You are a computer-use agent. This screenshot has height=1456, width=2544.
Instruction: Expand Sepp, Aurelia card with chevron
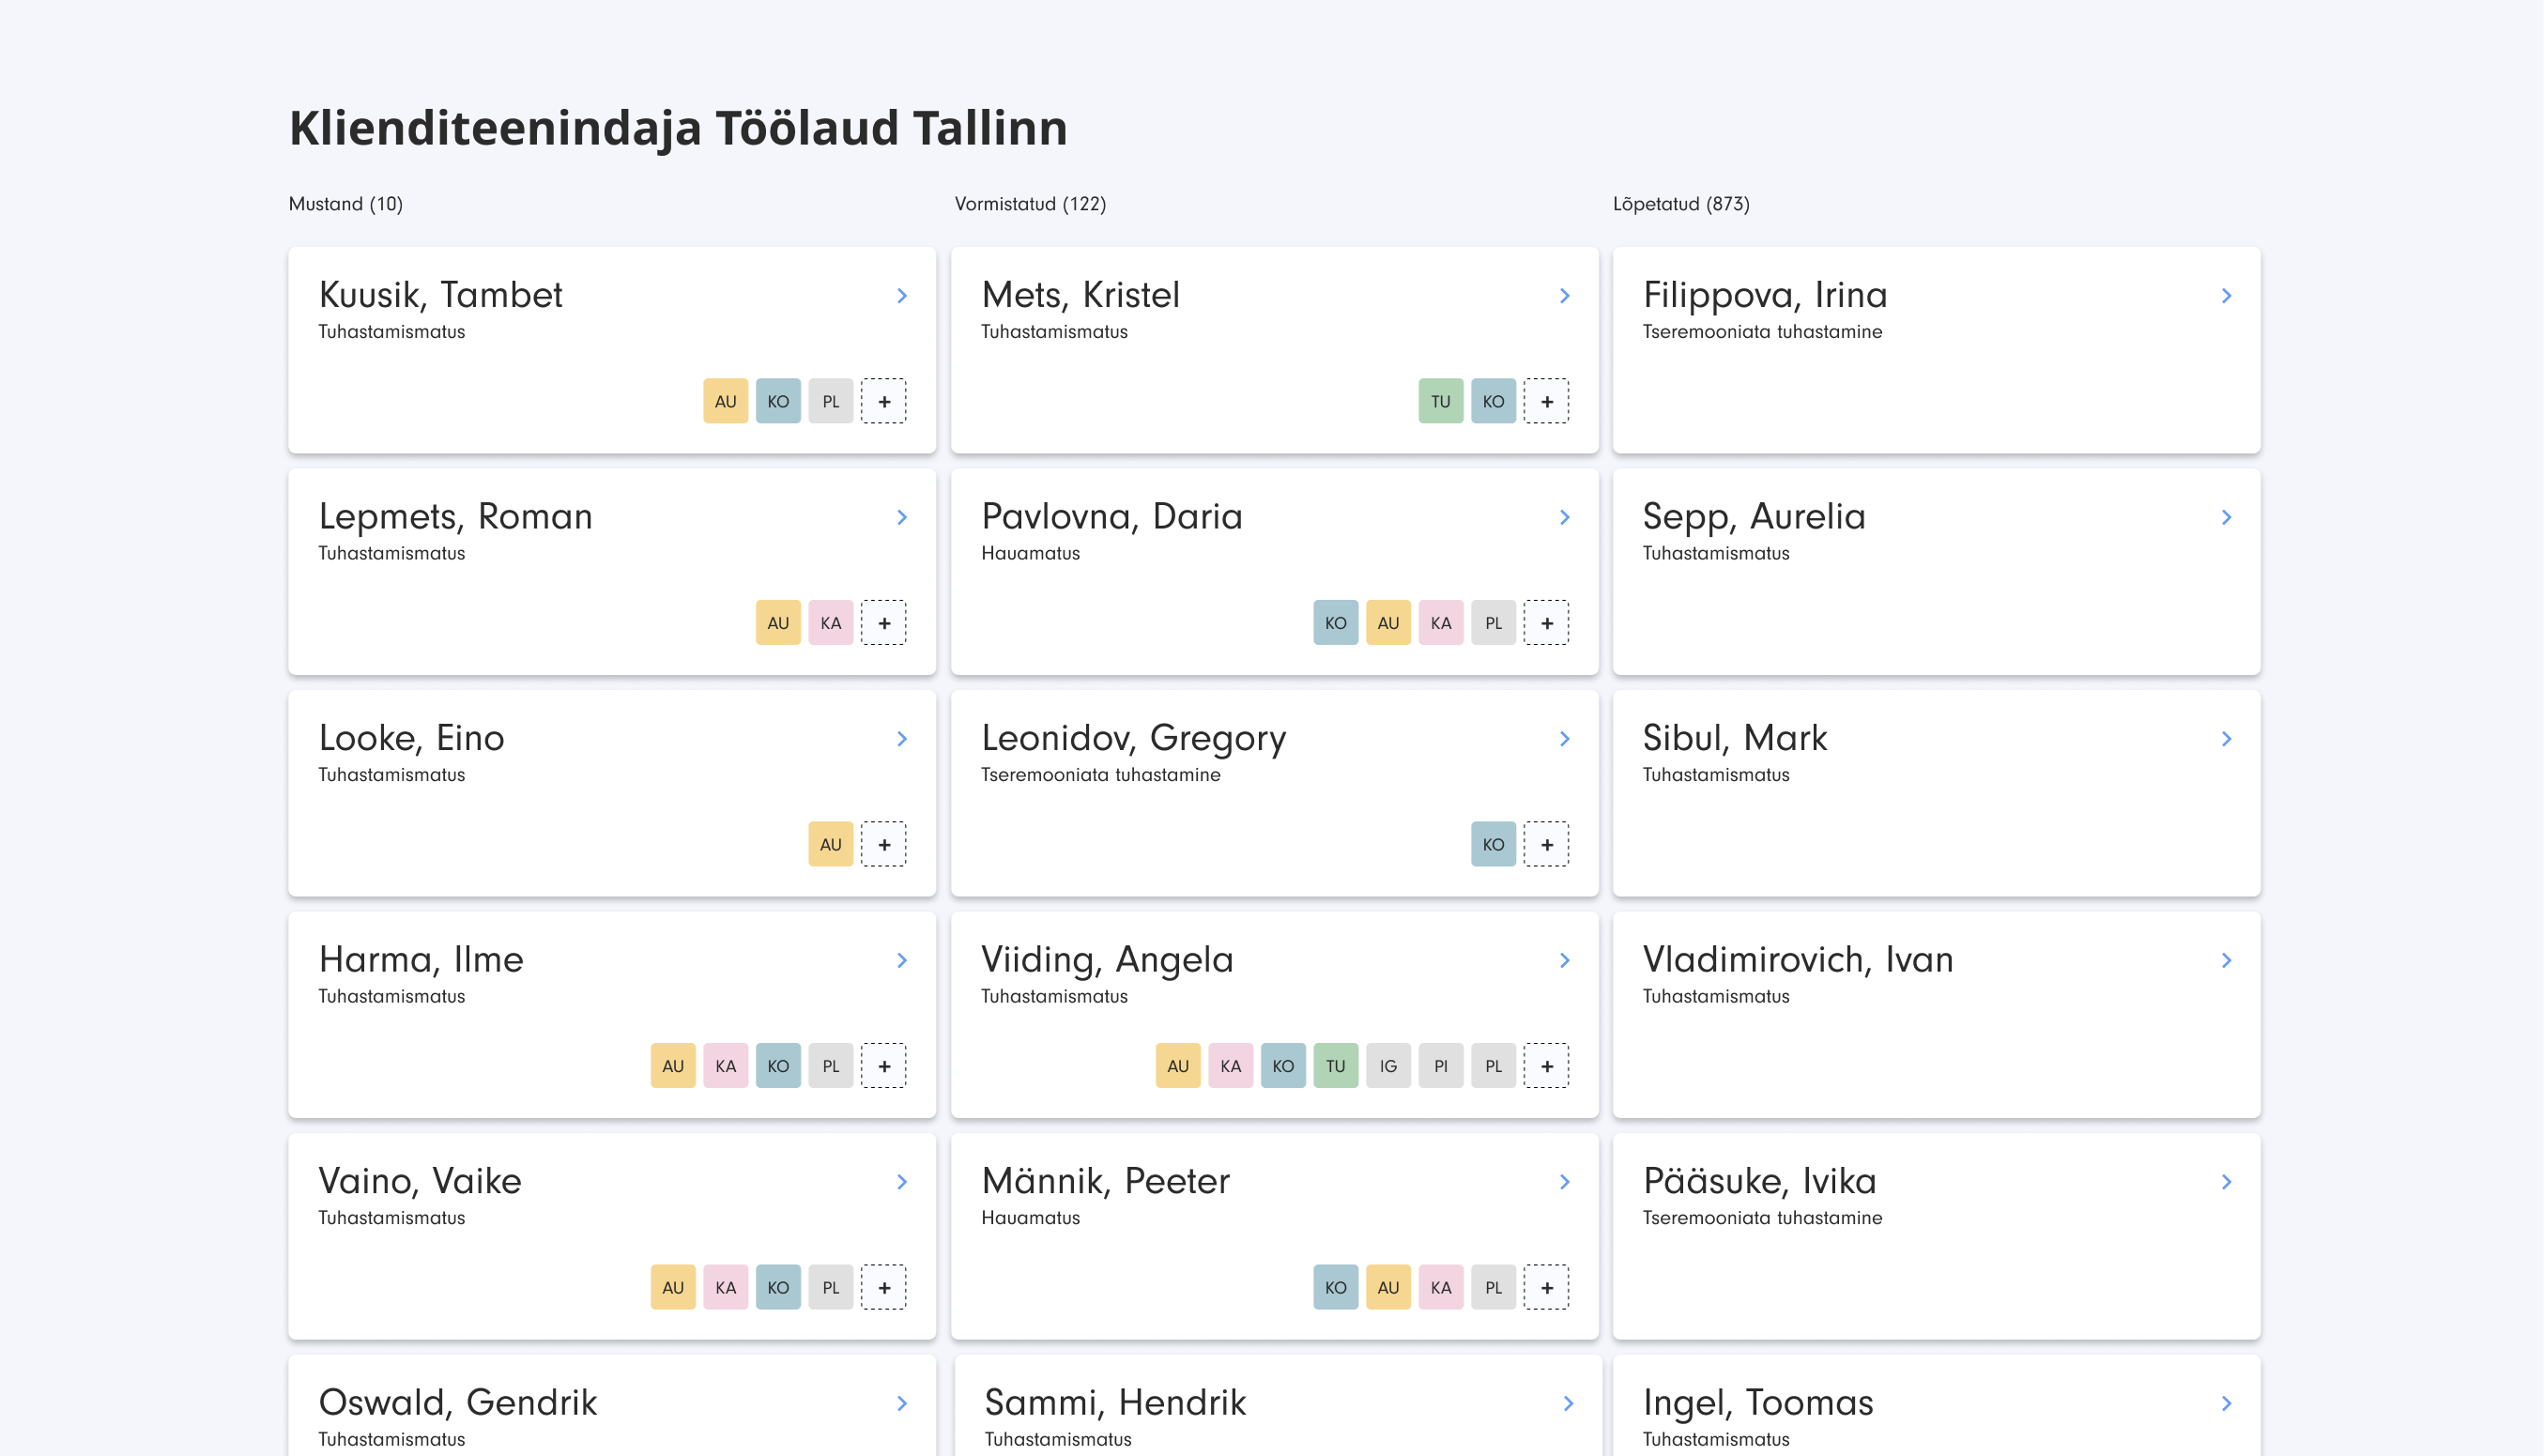(x=2226, y=517)
